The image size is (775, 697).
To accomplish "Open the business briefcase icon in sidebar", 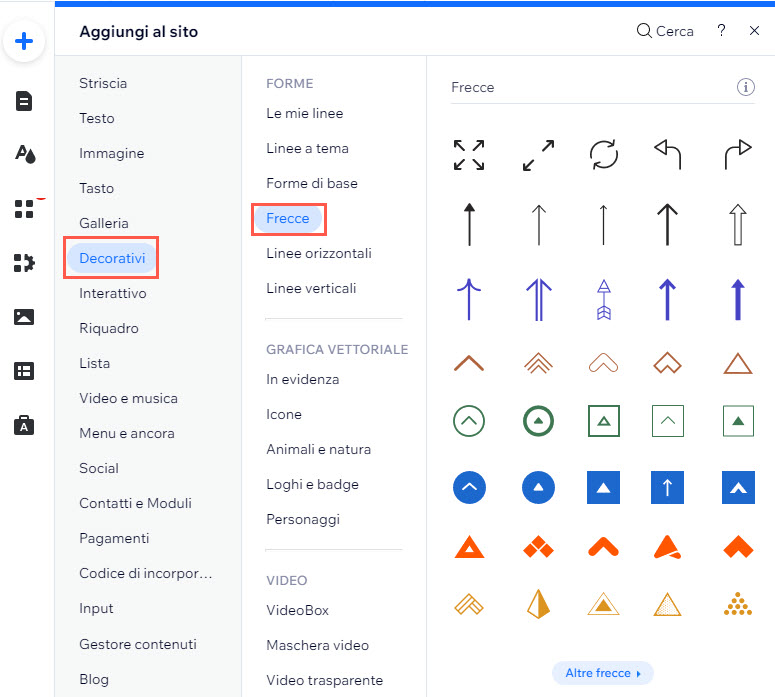I will coord(24,425).
